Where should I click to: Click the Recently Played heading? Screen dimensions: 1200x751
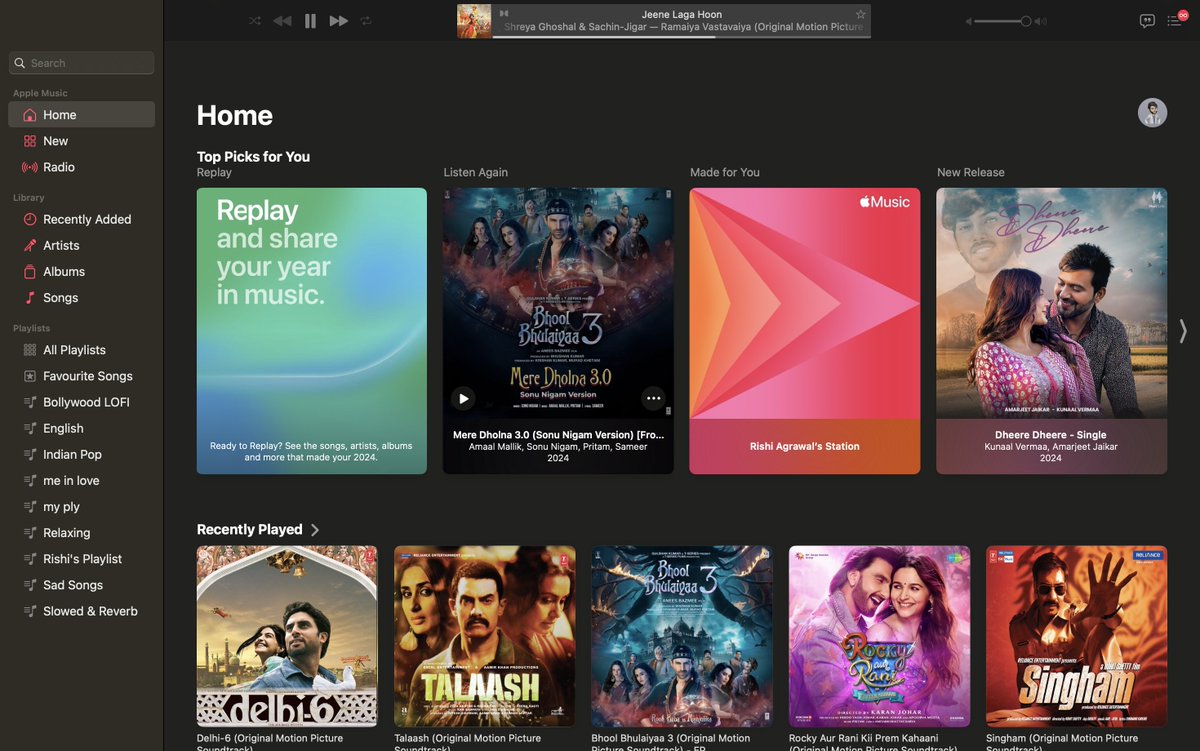(249, 530)
